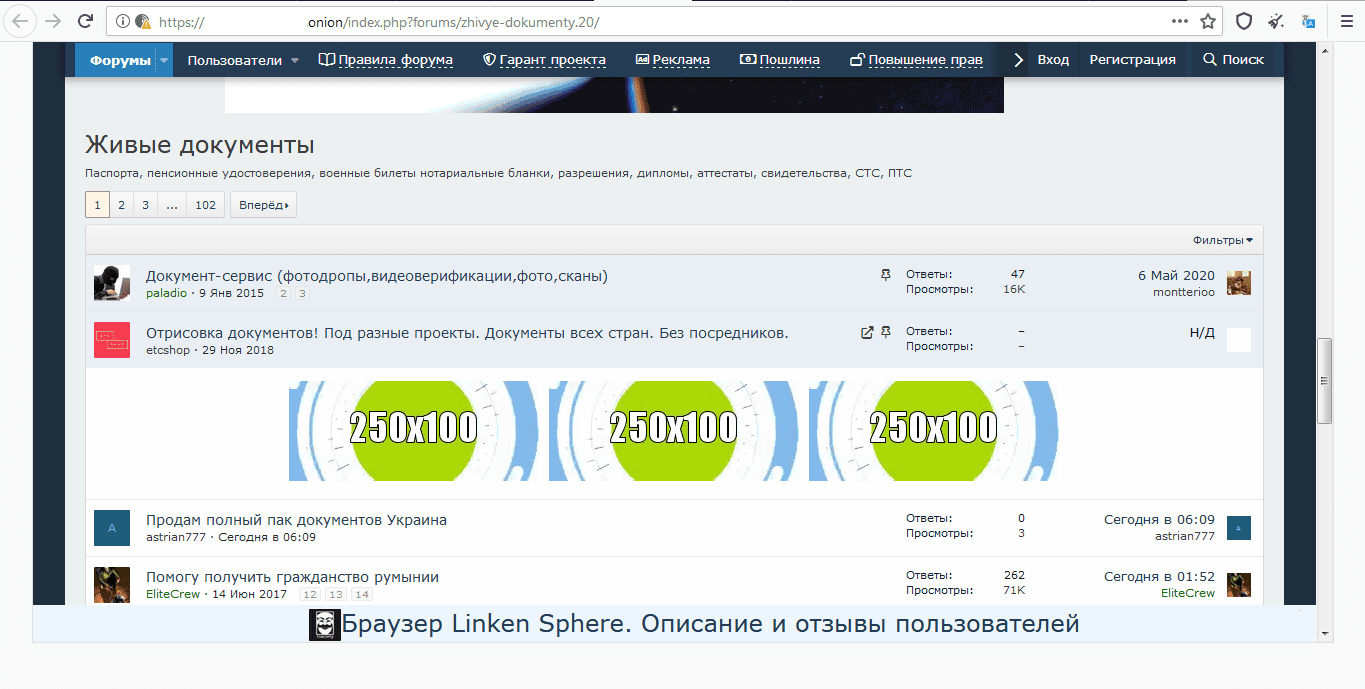Viewport: 1365px width, 689px height.
Task: Select the Реклама navigation item
Action: 673,60
